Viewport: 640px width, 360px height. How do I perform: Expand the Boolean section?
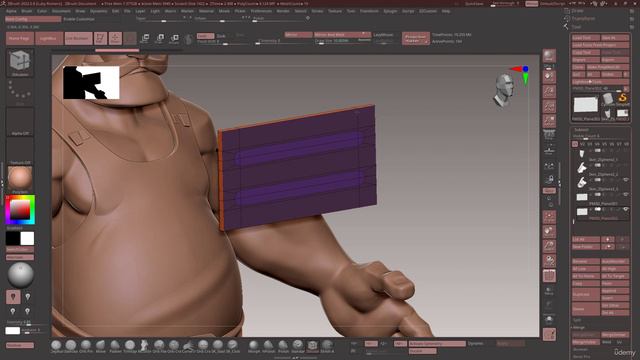pos(580,350)
